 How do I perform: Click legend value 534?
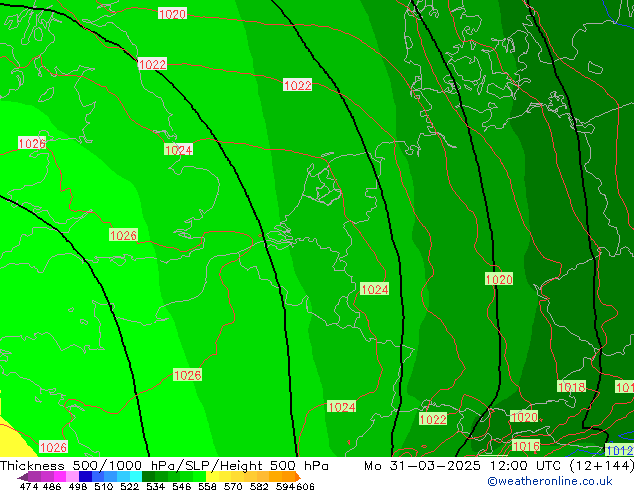[x=155, y=486]
